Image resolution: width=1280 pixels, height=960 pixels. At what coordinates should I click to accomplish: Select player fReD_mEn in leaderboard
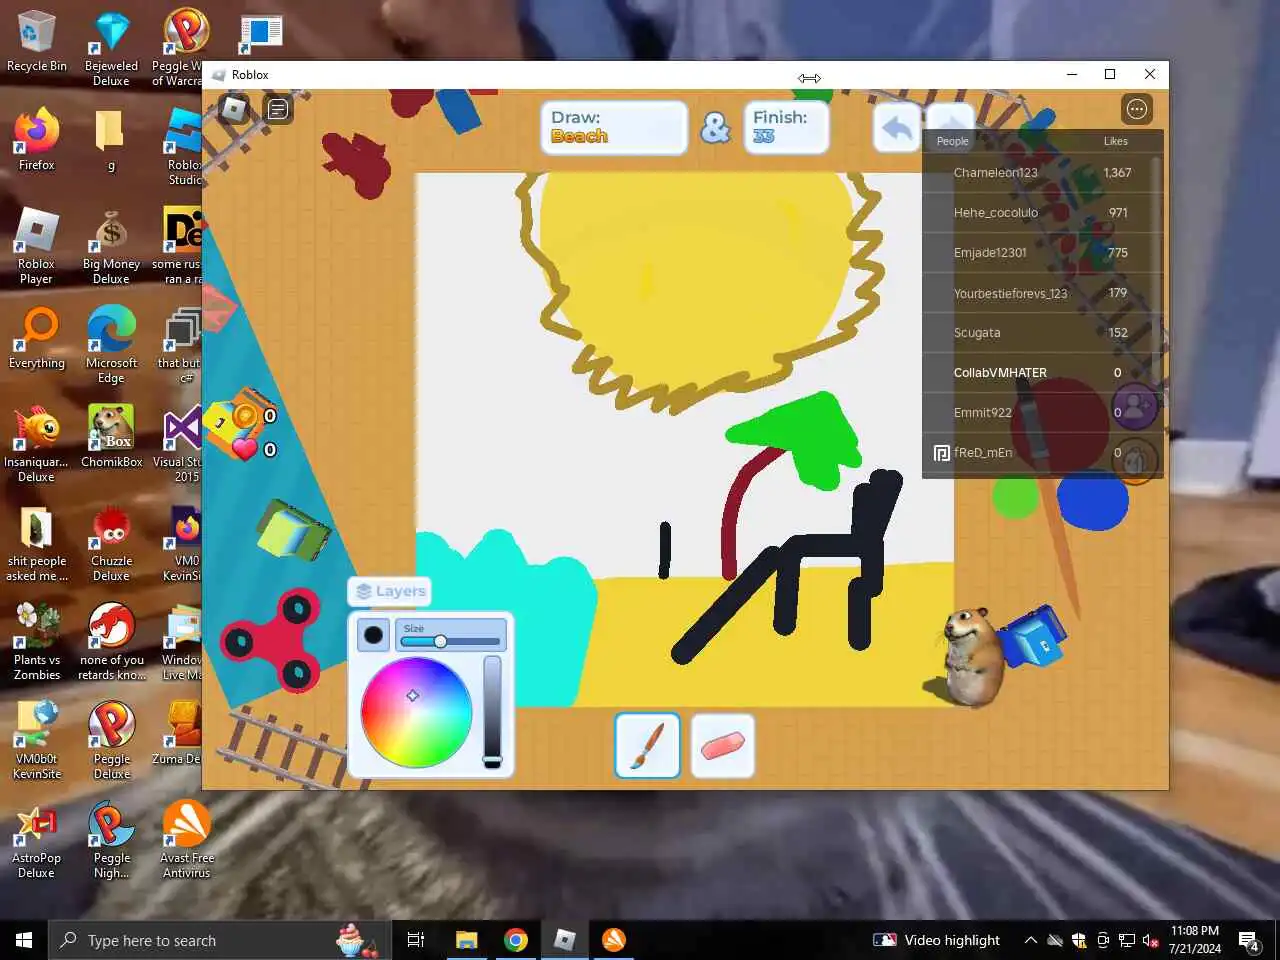[x=1042, y=452]
